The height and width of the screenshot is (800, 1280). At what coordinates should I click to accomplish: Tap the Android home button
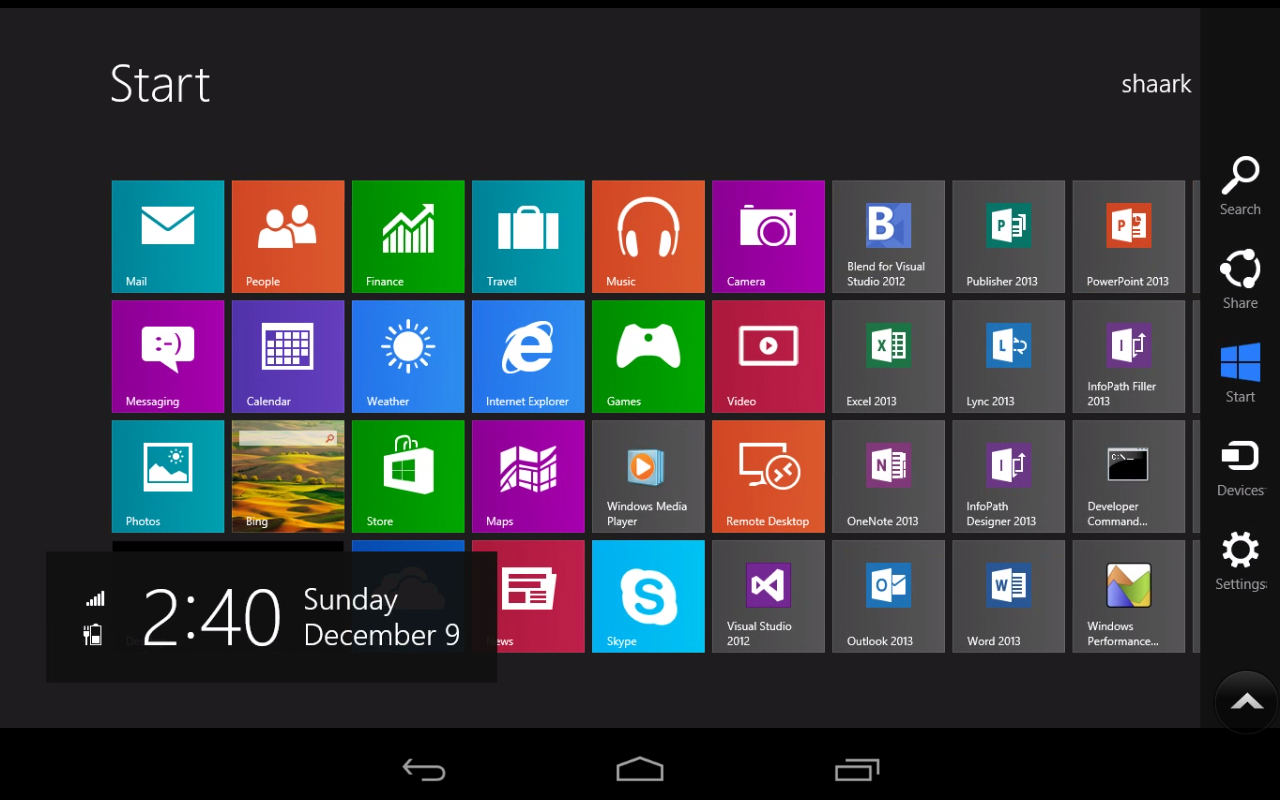pos(639,770)
